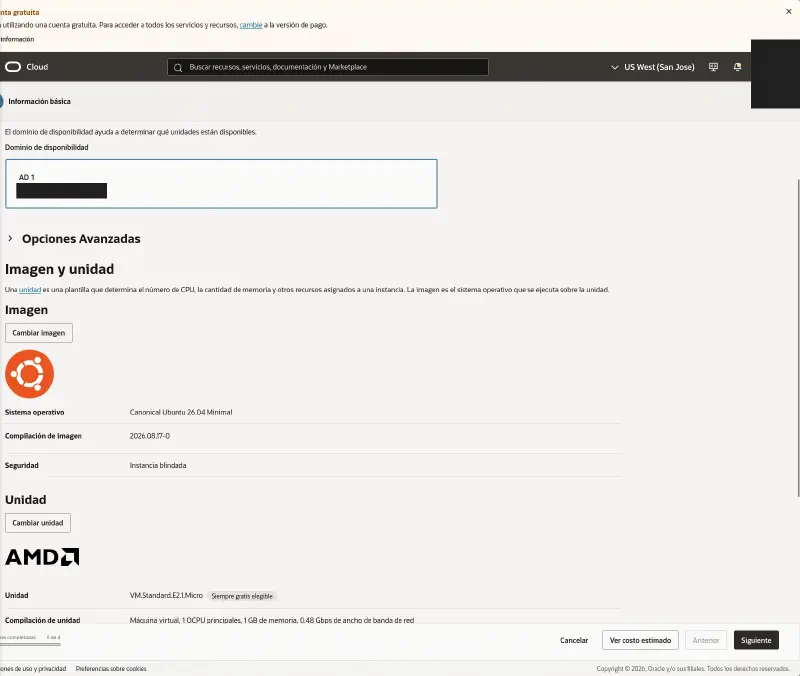
Task: Click 'Canonical Ubuntu 26.04 Minimal' value
Action: coord(181,412)
